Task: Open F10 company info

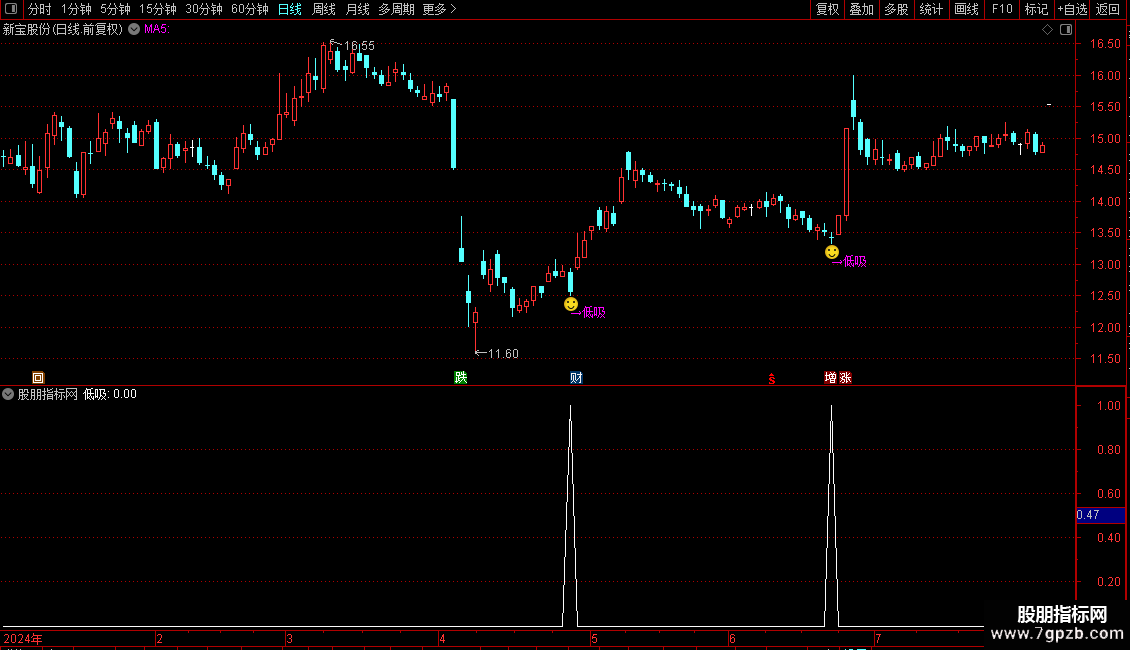Action: (x=1002, y=9)
